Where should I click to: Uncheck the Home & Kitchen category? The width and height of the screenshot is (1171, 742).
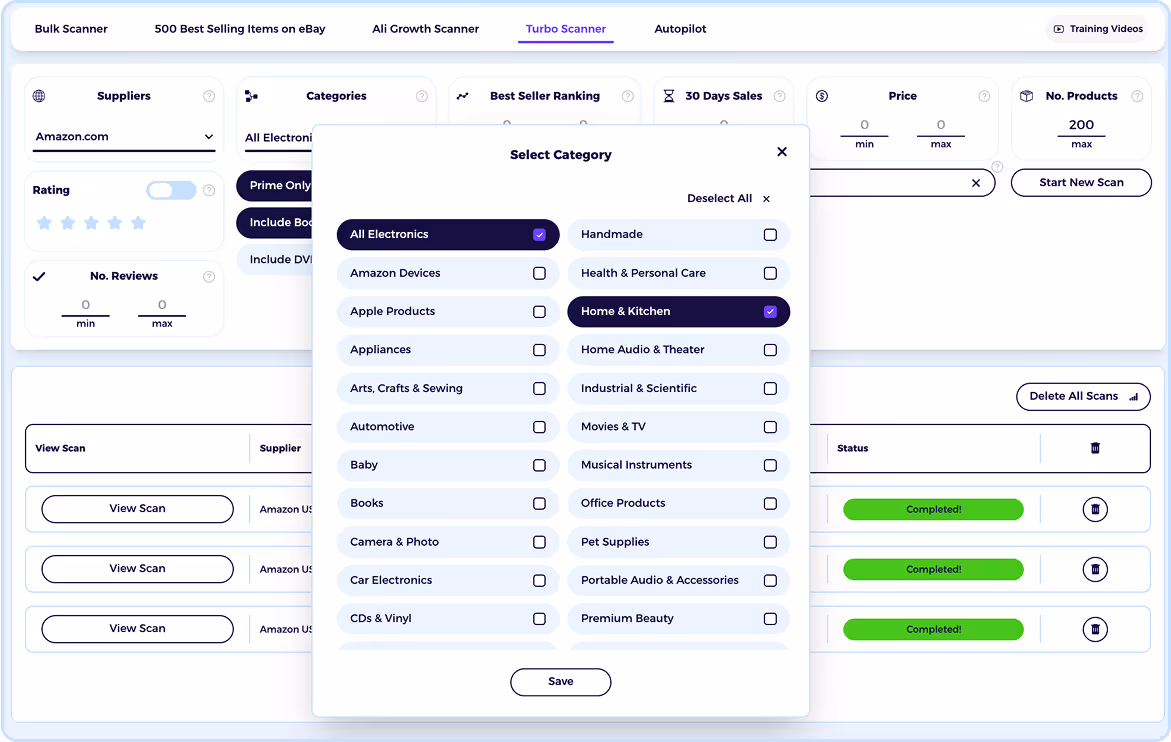(770, 311)
